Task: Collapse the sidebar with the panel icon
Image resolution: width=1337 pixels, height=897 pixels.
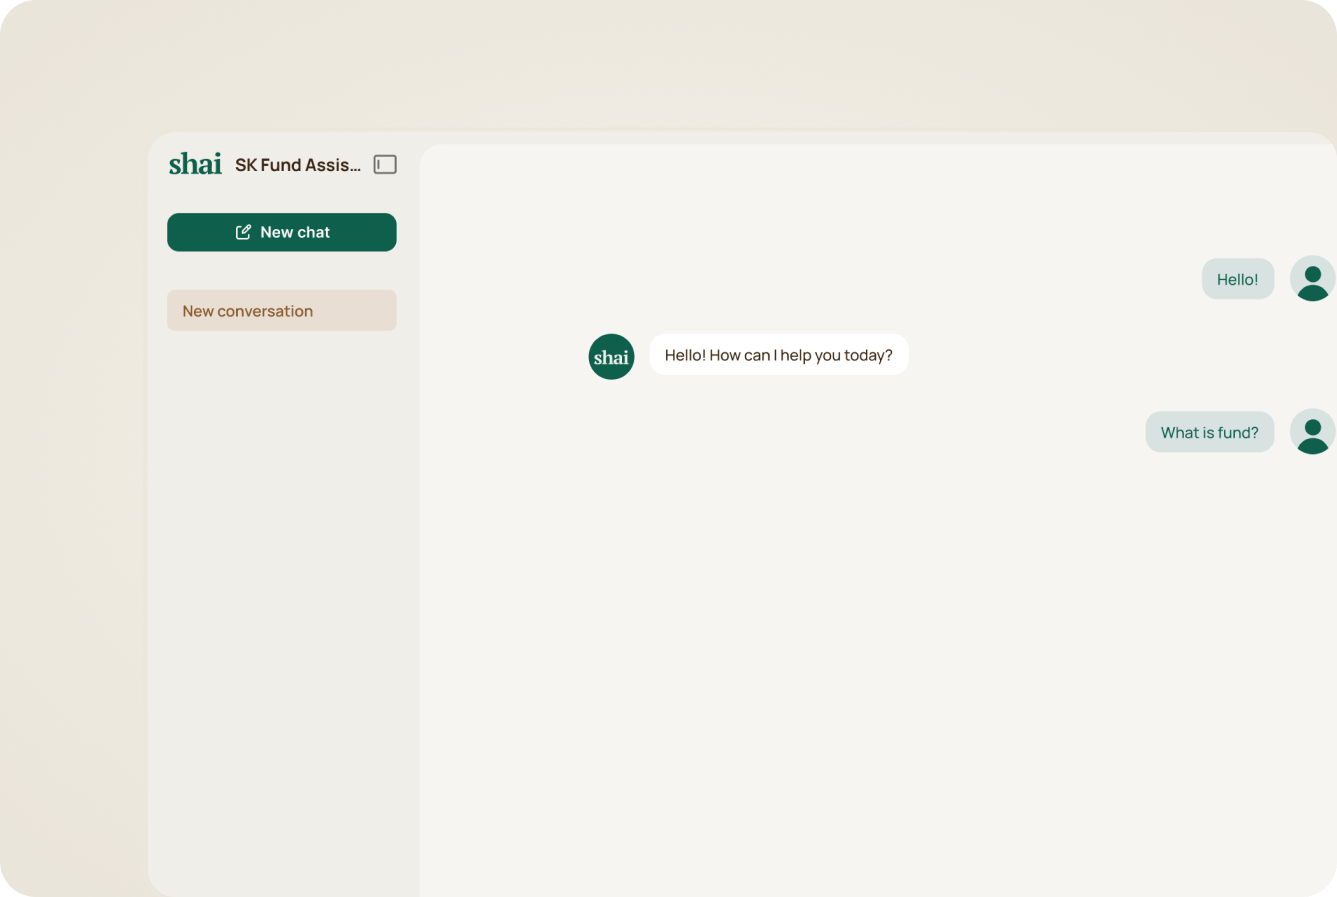Action: click(385, 164)
